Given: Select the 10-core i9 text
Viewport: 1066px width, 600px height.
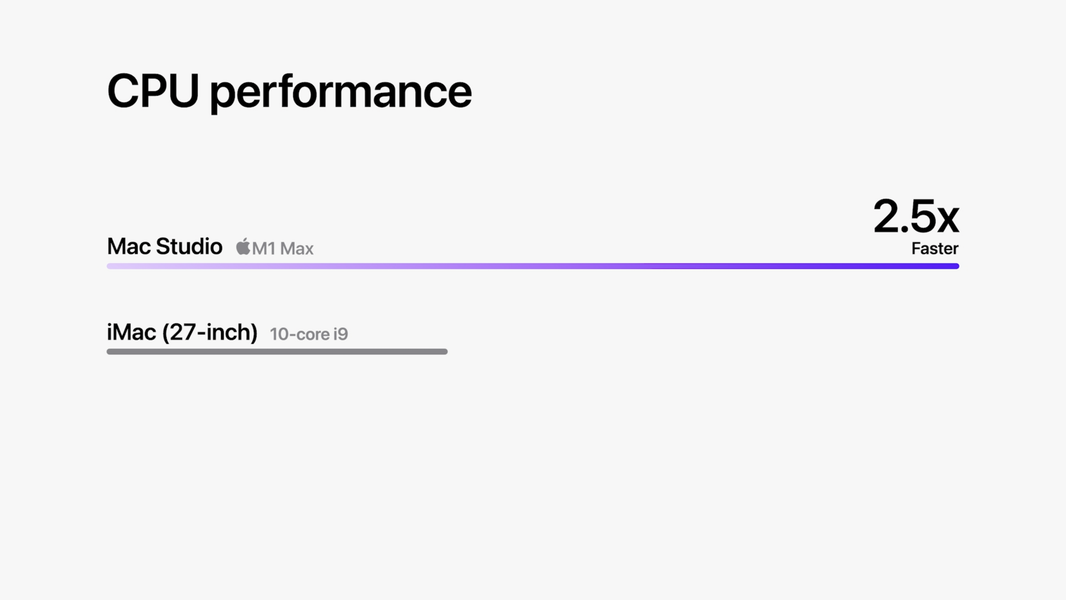Looking at the screenshot, I should point(309,334).
